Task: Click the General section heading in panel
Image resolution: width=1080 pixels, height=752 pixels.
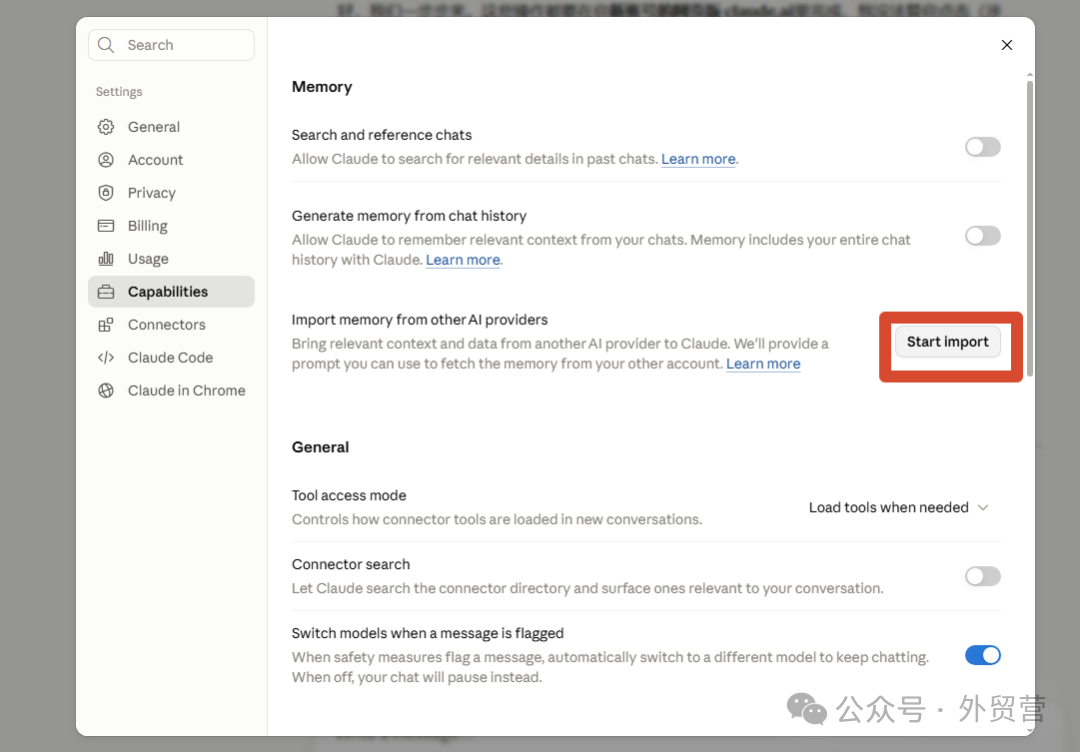Action: point(320,447)
